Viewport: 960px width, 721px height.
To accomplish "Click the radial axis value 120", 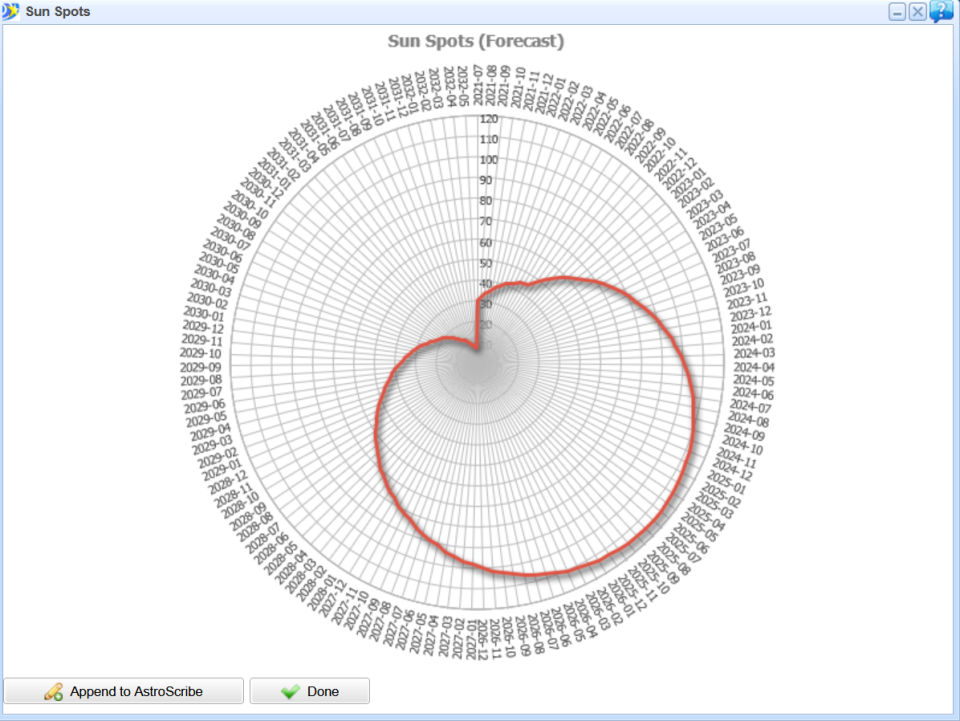I will [x=489, y=119].
